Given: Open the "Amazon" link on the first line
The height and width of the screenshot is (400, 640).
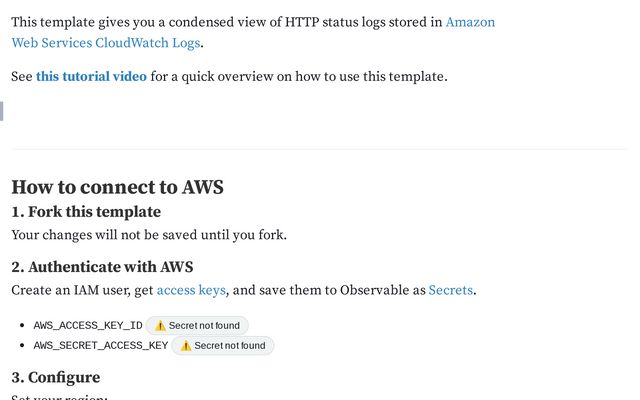Looking at the screenshot, I should [470, 22].
